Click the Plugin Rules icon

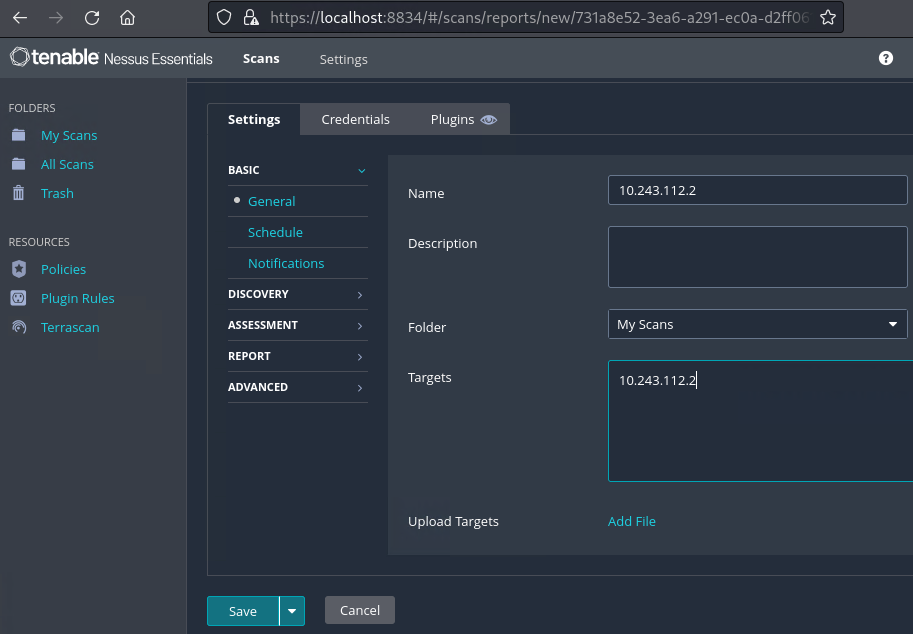pyautogui.click(x=18, y=298)
